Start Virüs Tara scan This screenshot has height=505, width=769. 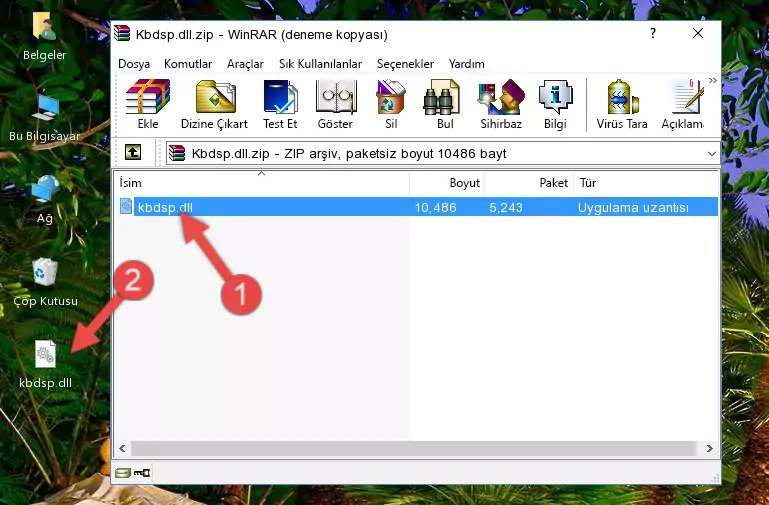(622, 104)
